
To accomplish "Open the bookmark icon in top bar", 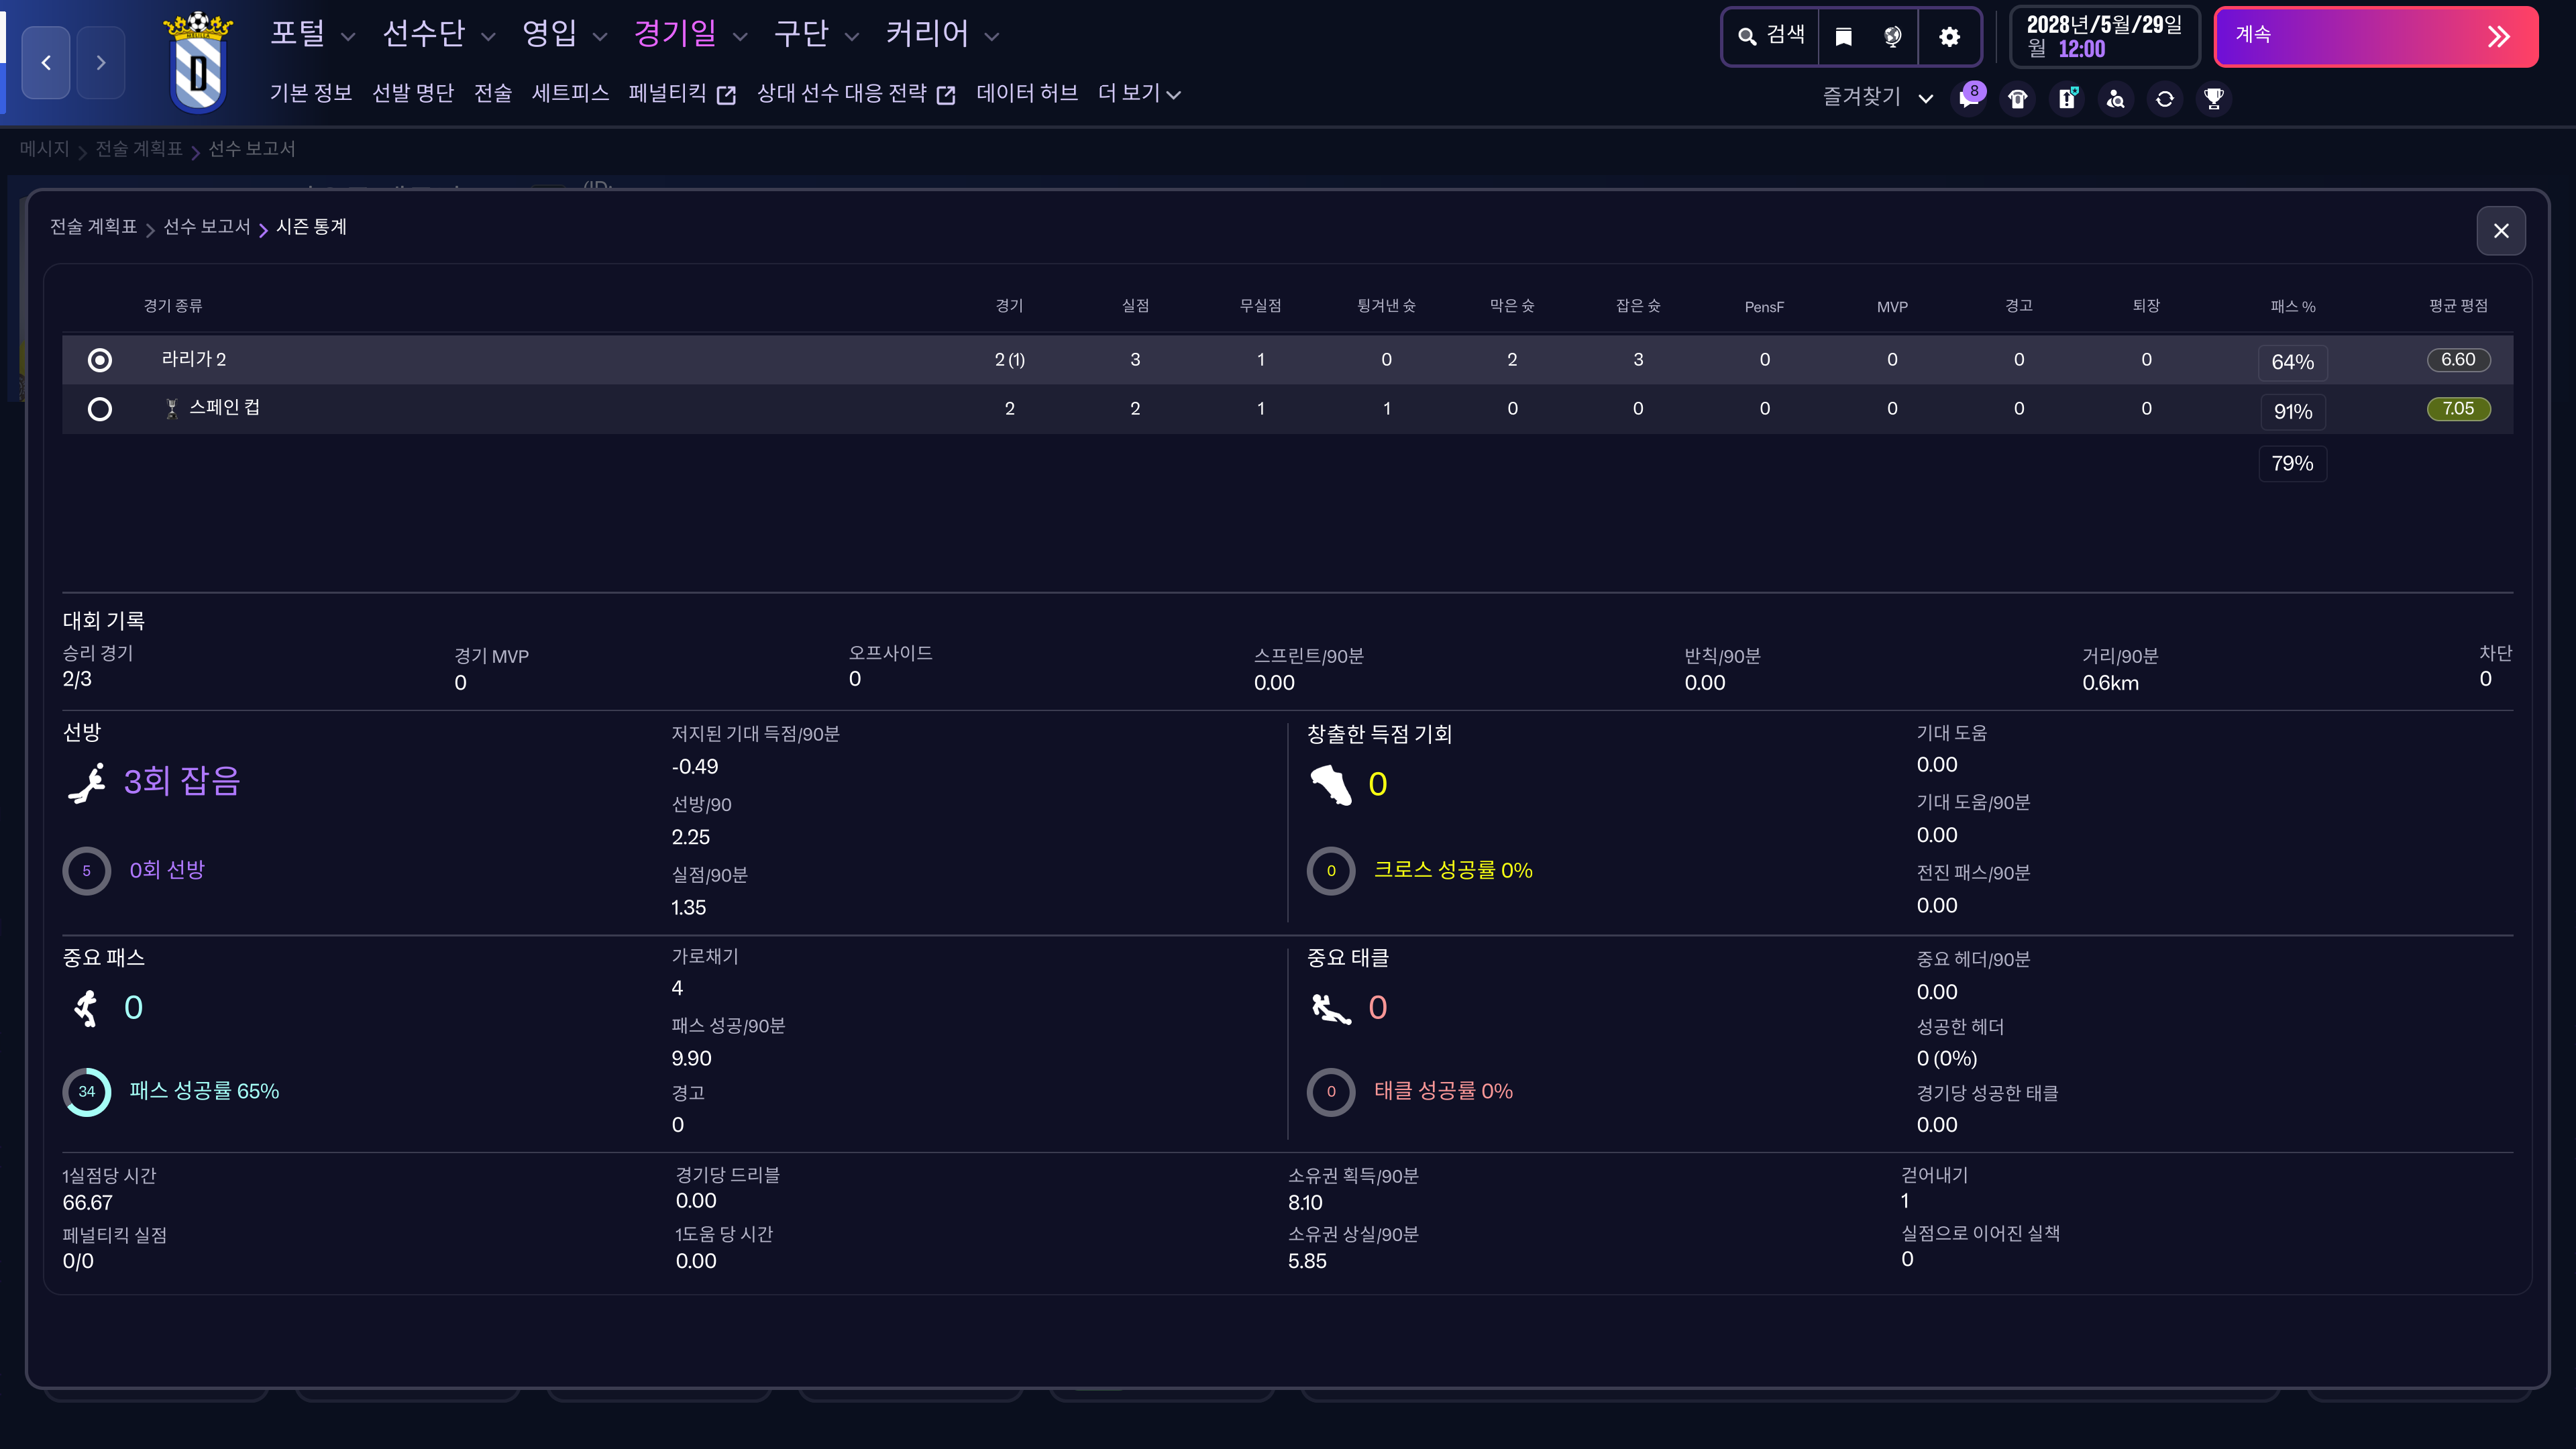I will click(1843, 37).
